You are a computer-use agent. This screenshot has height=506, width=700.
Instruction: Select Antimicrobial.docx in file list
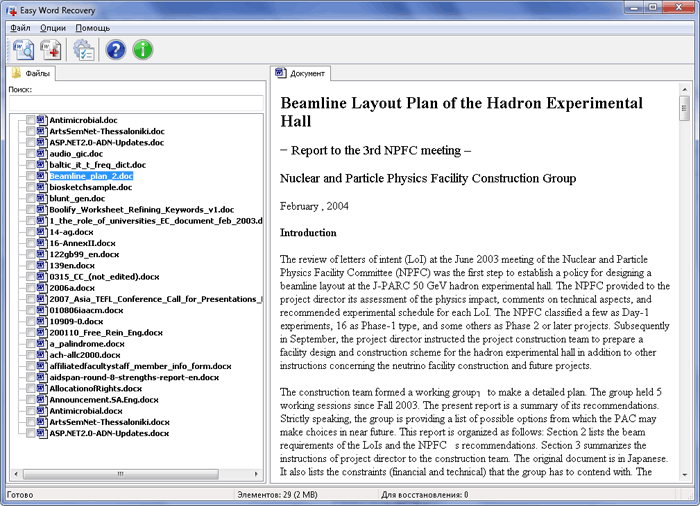coord(86,411)
